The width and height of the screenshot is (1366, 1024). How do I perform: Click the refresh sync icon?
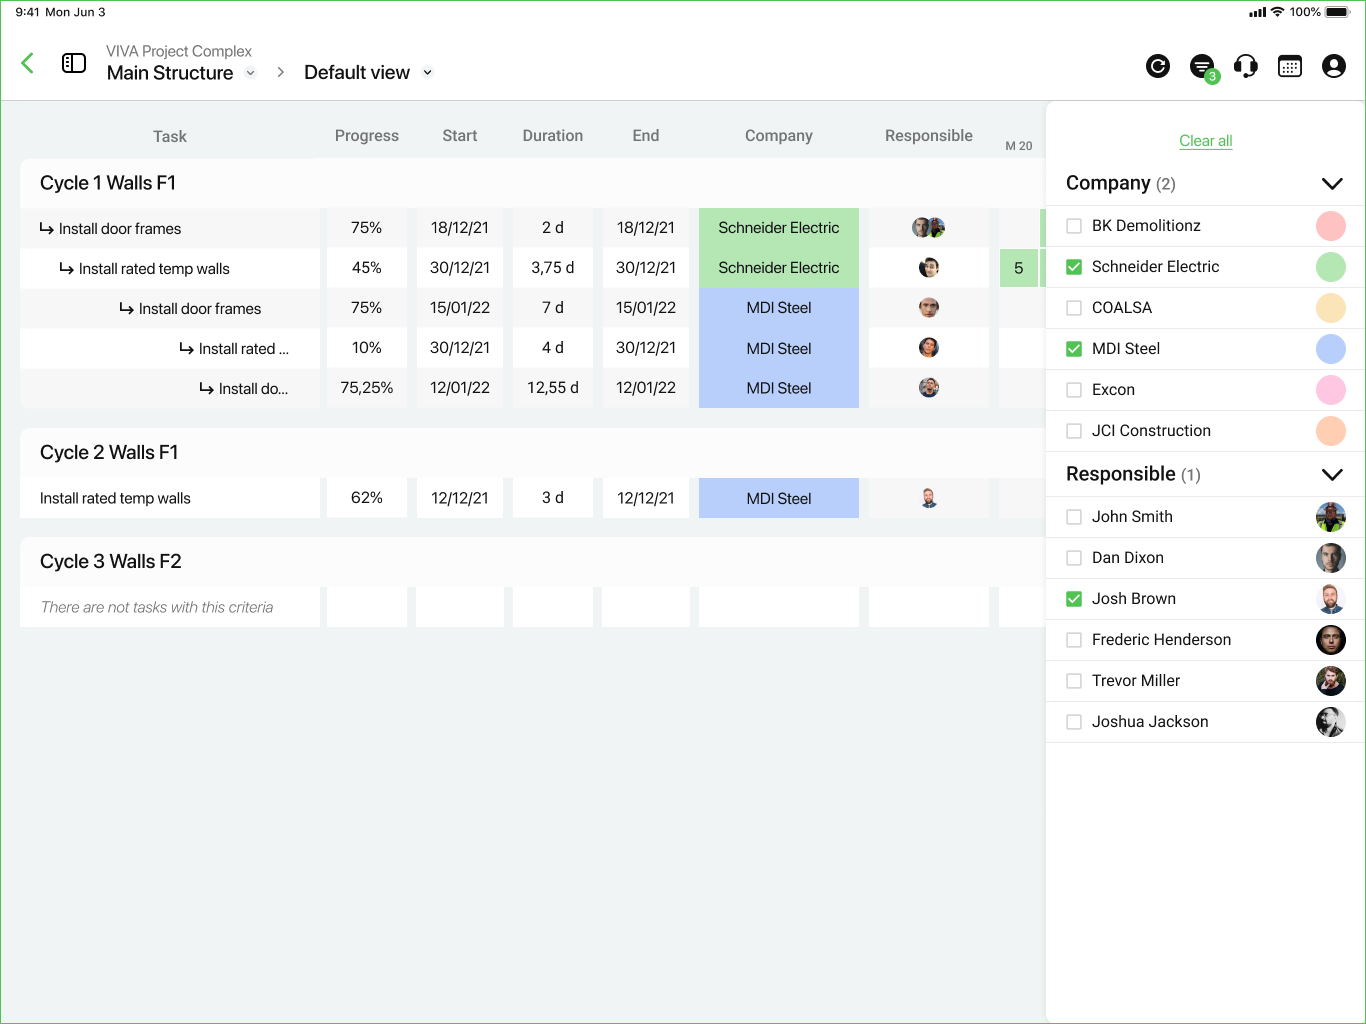1158,66
